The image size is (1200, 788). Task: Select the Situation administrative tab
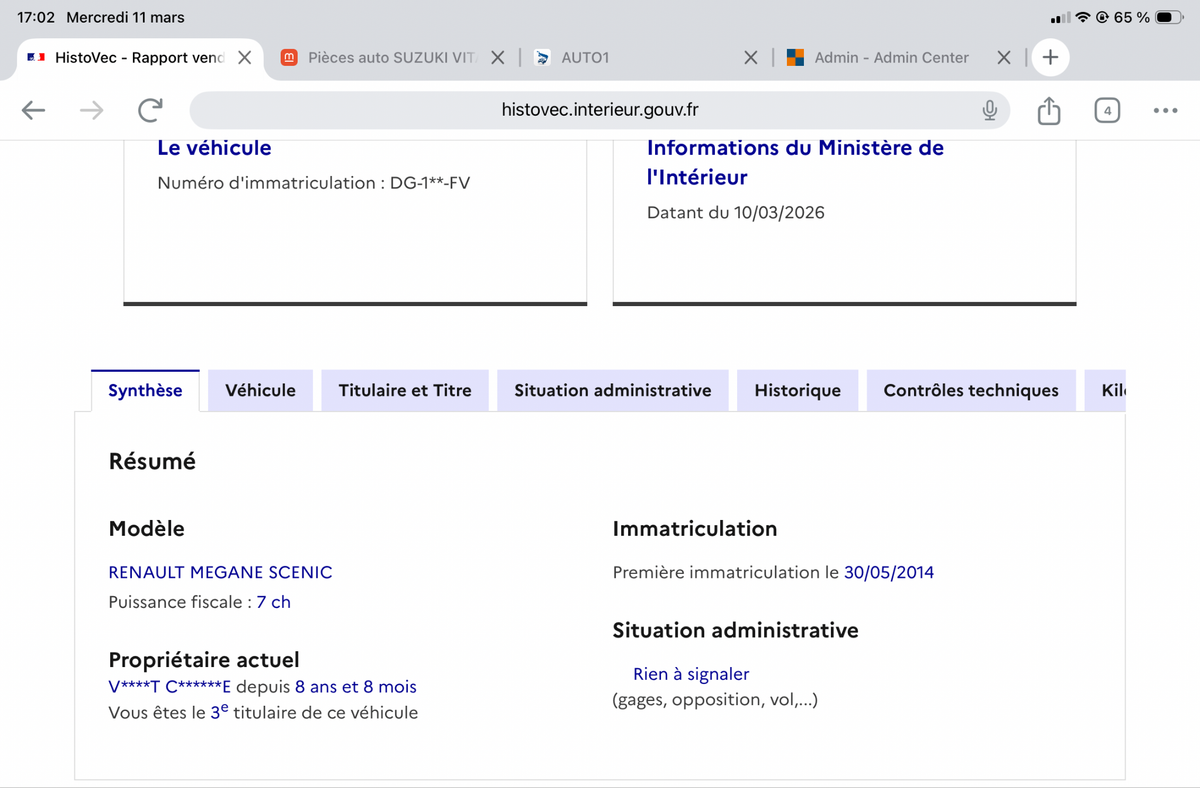(x=612, y=390)
